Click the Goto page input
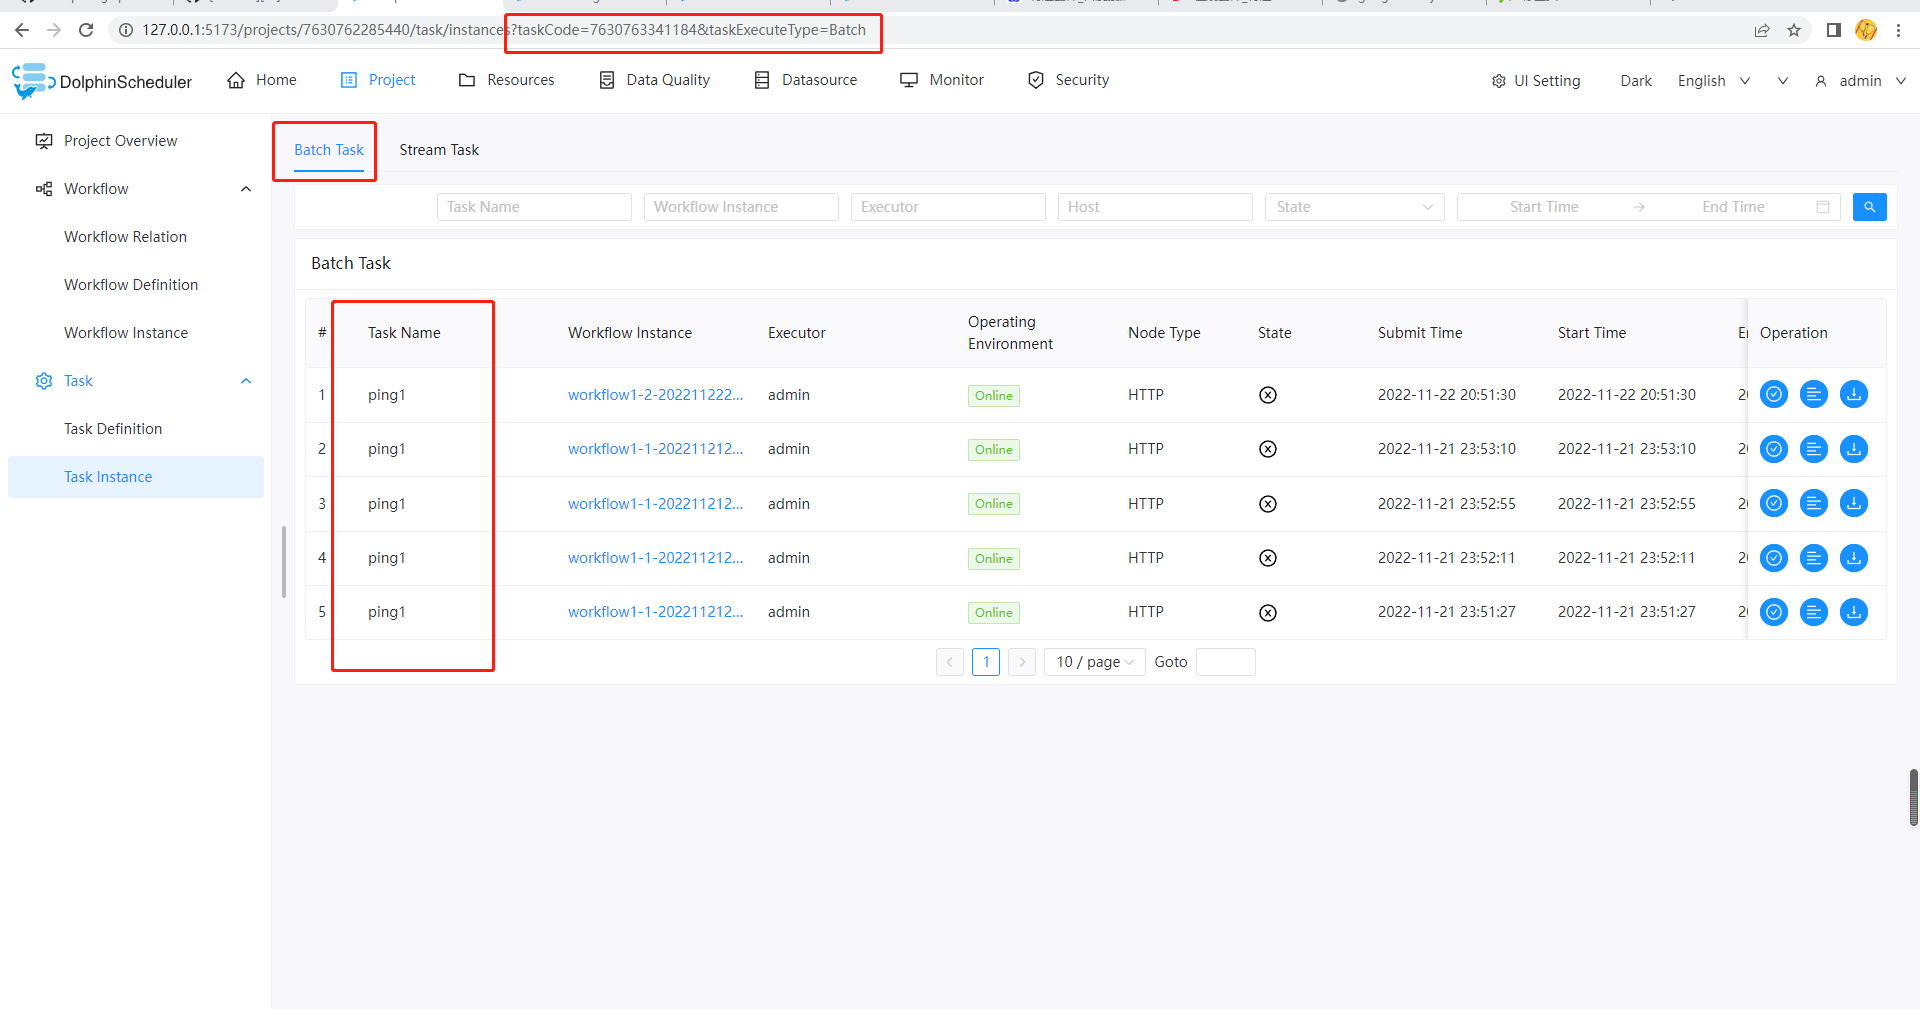 point(1225,662)
